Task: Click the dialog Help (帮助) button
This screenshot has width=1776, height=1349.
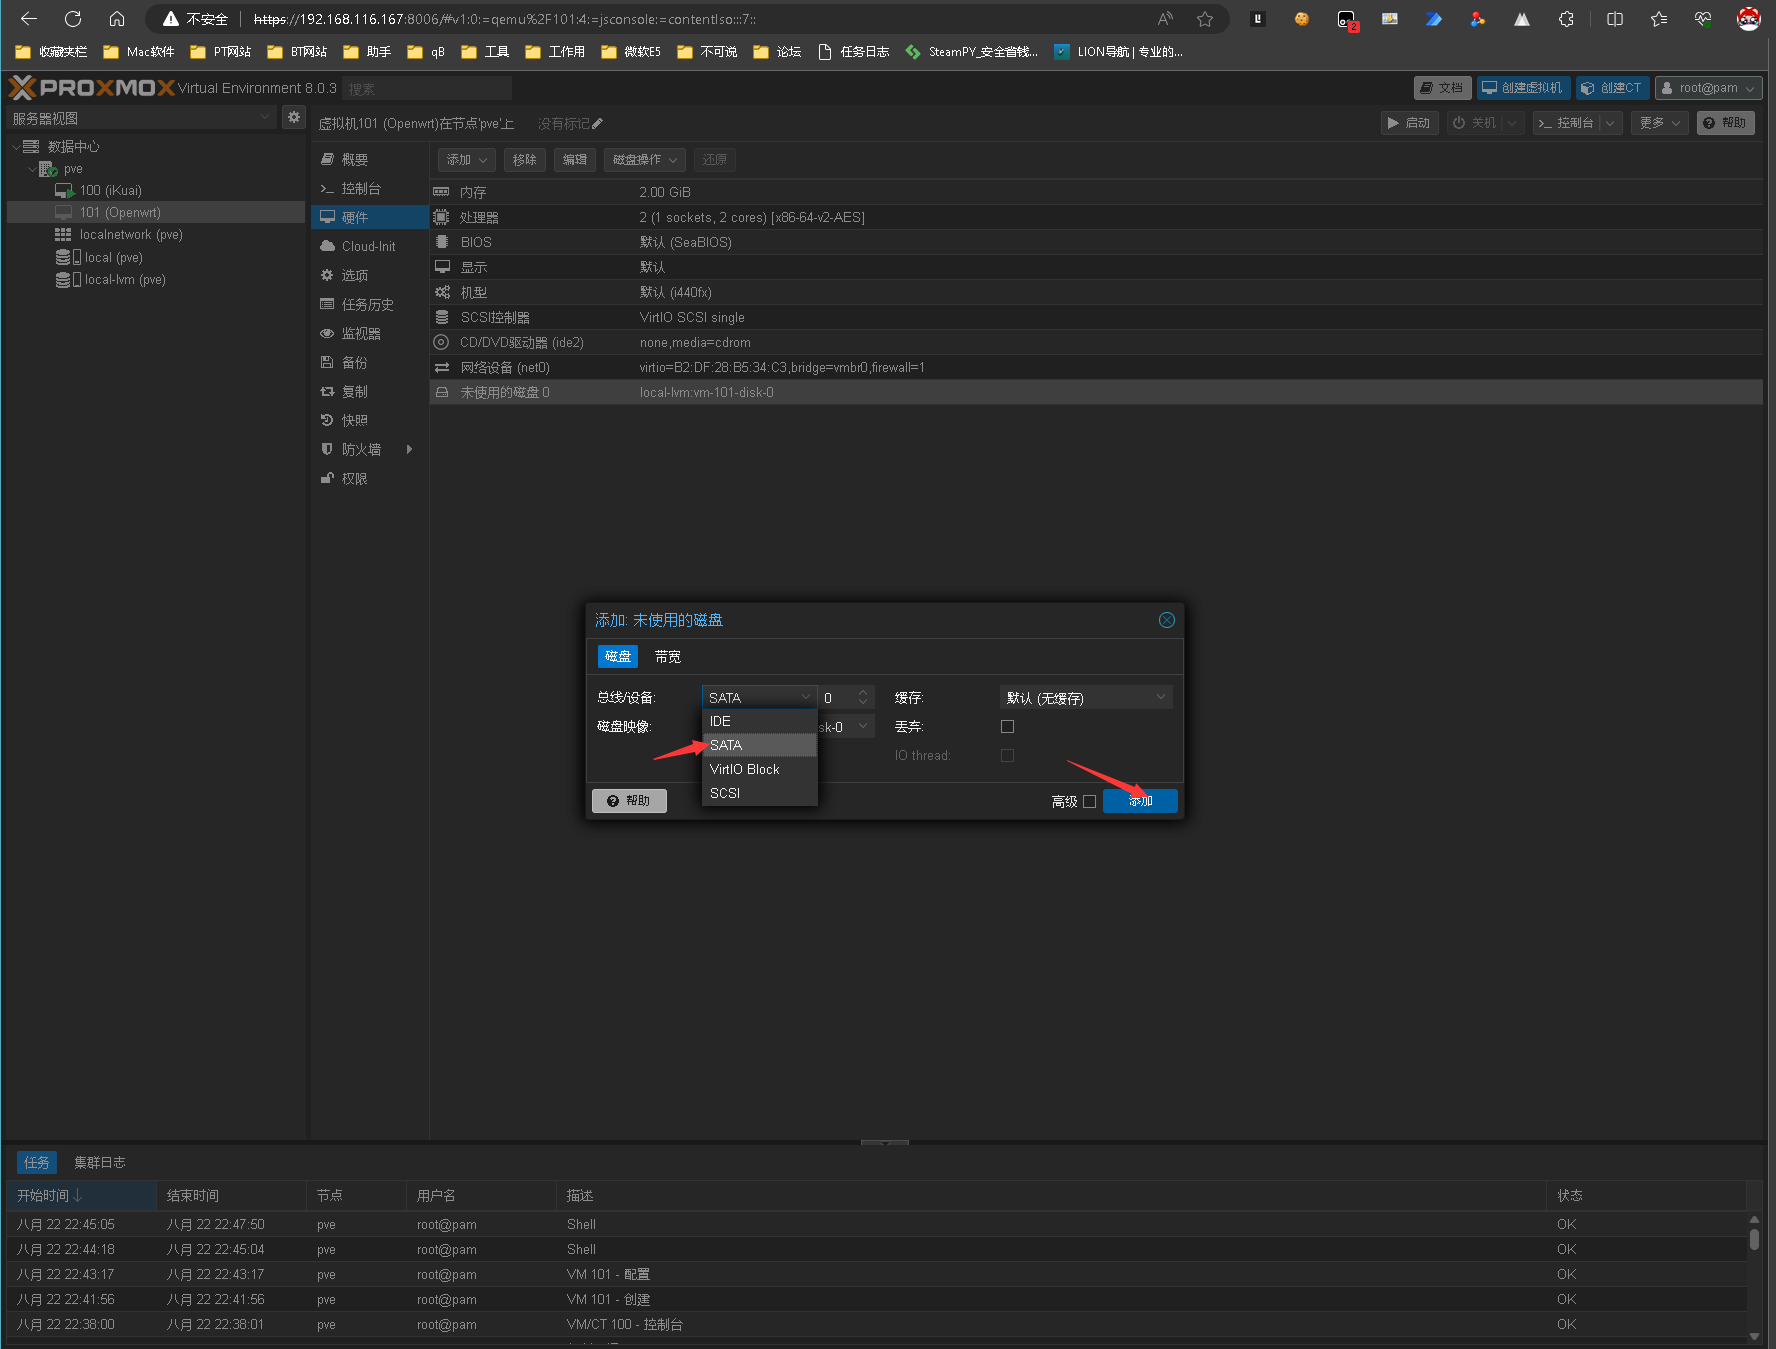Action: 629,801
